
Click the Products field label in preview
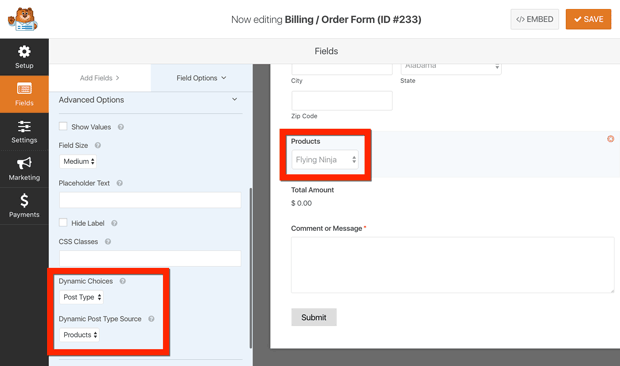[306, 141]
